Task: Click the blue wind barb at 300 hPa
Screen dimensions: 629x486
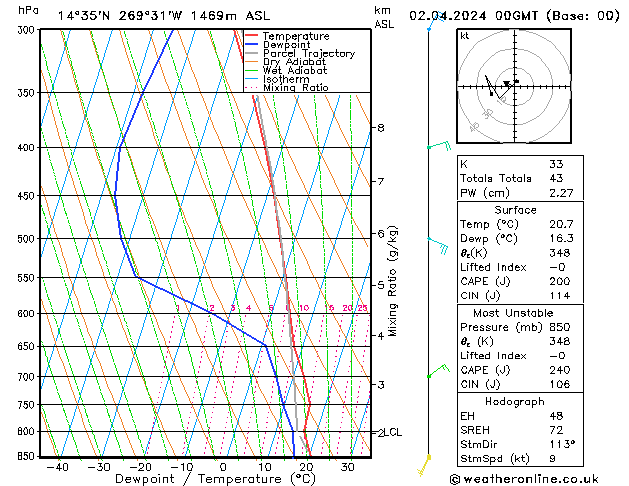Action: pos(436,22)
